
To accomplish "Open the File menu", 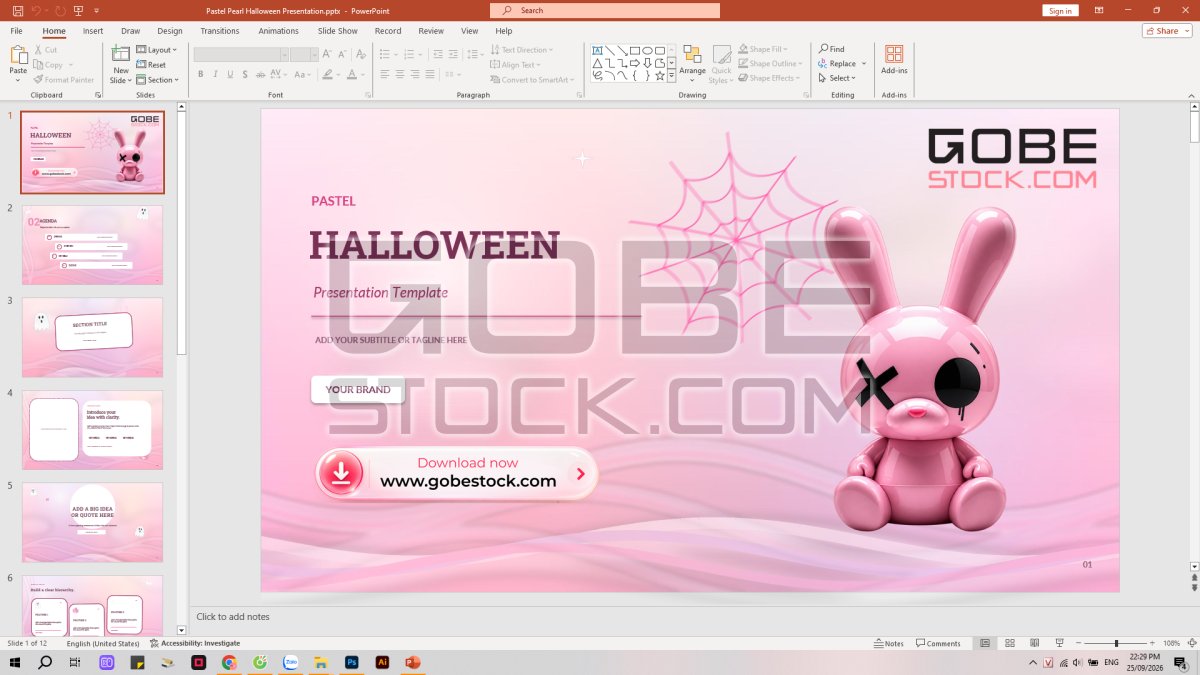I will click(17, 31).
